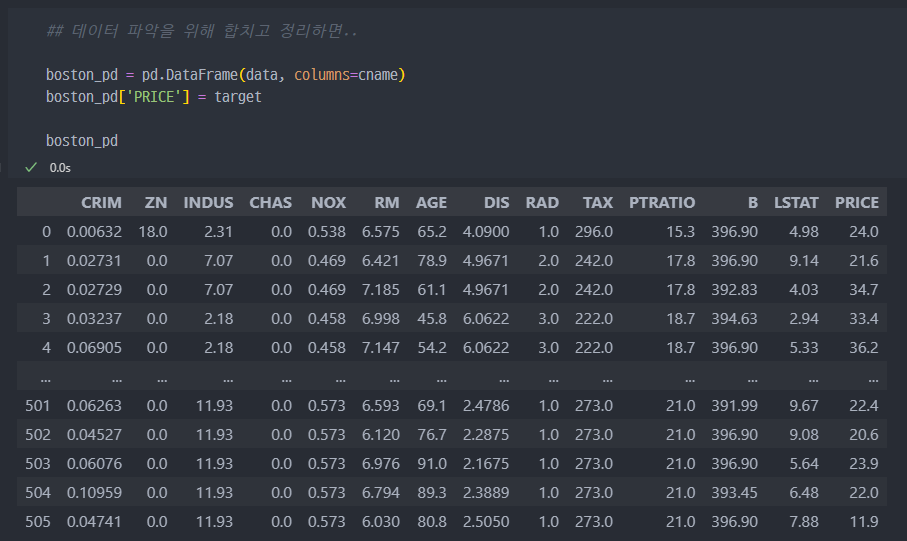Select the ZN column header
The width and height of the screenshot is (907, 541).
point(156,203)
